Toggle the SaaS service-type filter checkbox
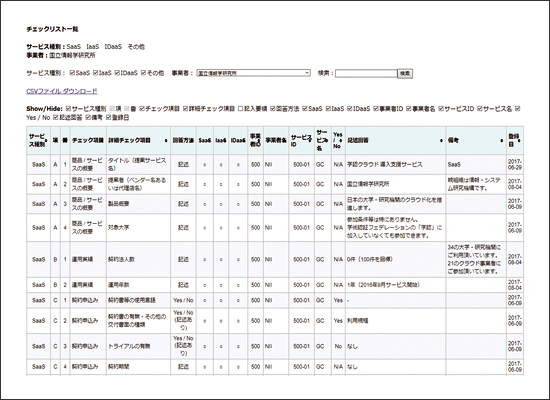550x400 pixels. pos(72,73)
